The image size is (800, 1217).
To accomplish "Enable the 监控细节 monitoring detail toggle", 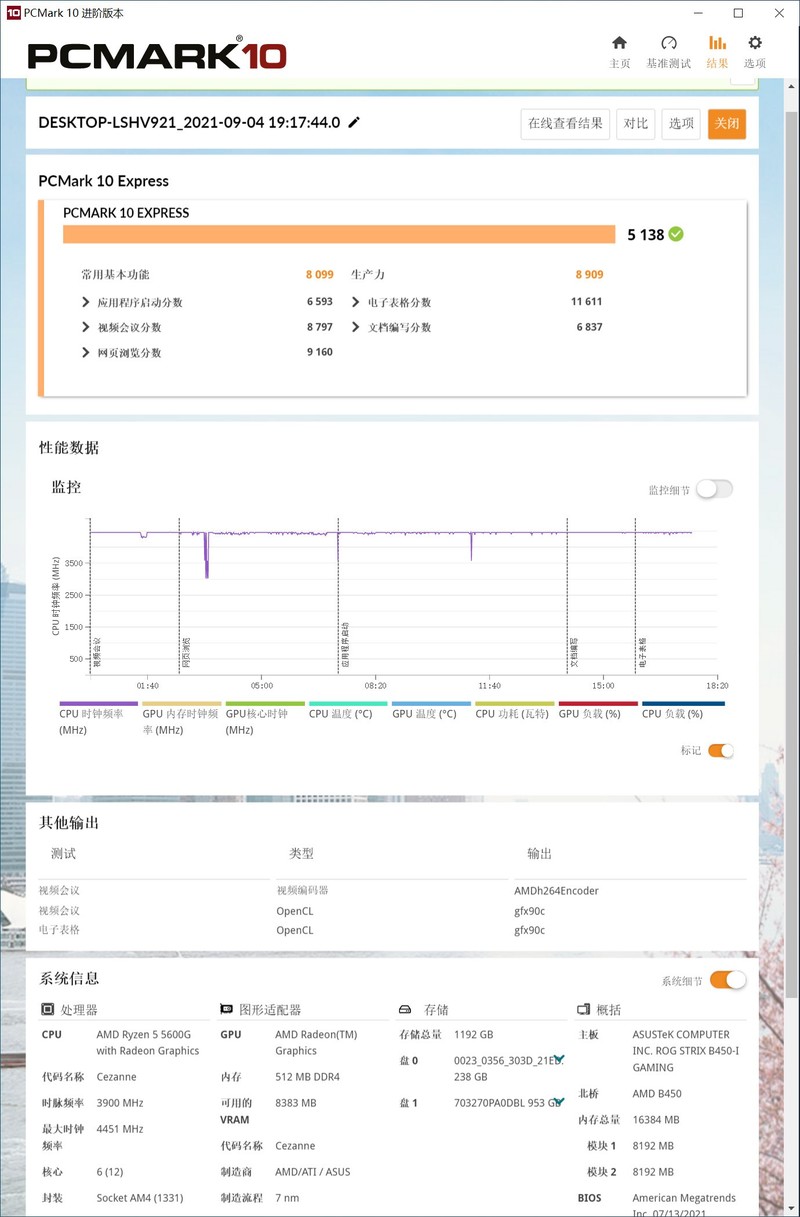I will point(714,488).
